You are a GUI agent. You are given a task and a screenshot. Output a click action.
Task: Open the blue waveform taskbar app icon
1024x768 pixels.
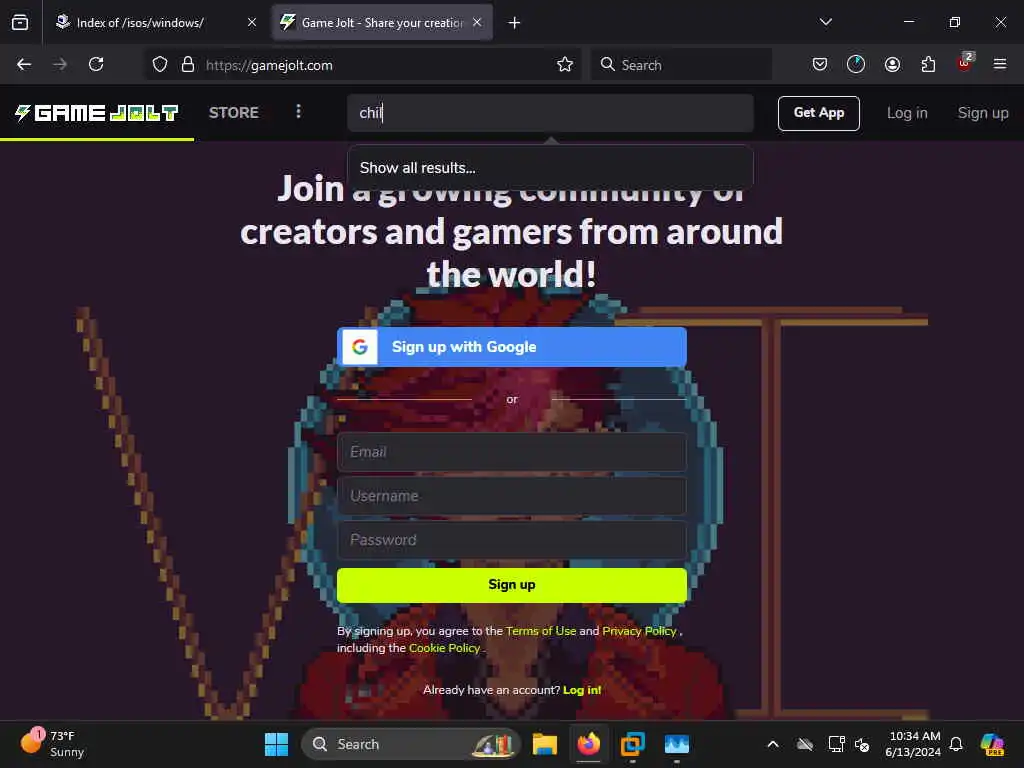pos(677,744)
